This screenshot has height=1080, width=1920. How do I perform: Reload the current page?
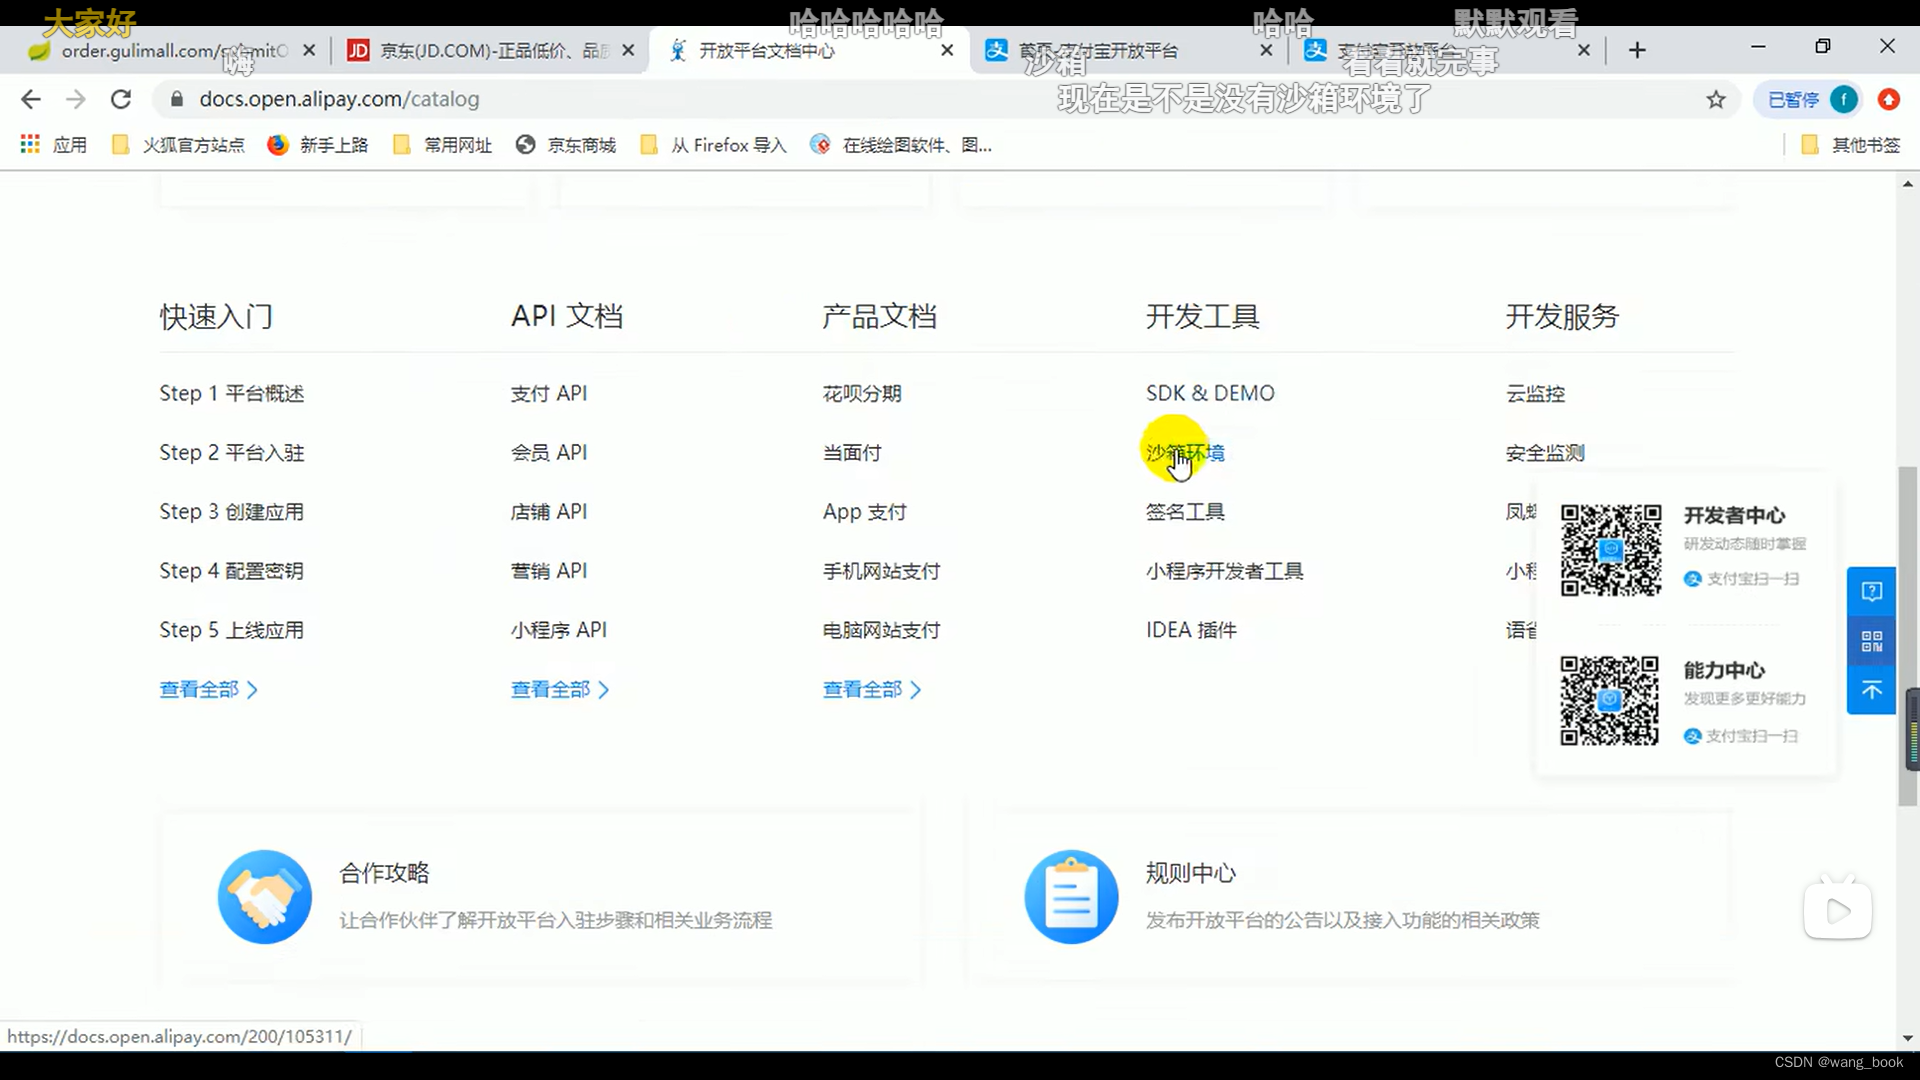(x=121, y=99)
